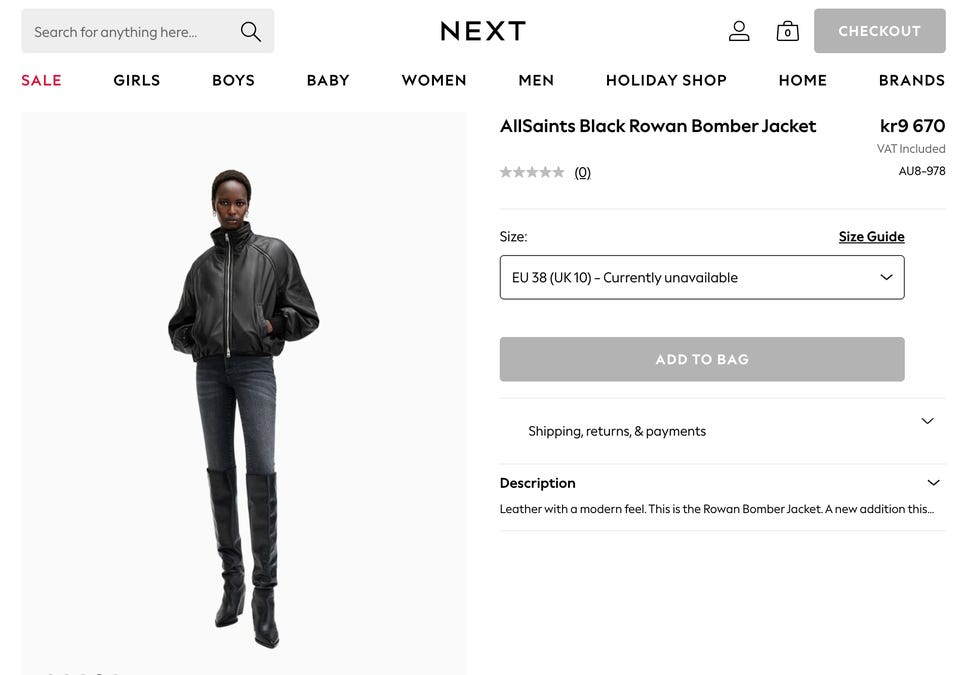Open the Size Guide link
The width and height of the screenshot is (960, 675).
pyautogui.click(x=871, y=236)
